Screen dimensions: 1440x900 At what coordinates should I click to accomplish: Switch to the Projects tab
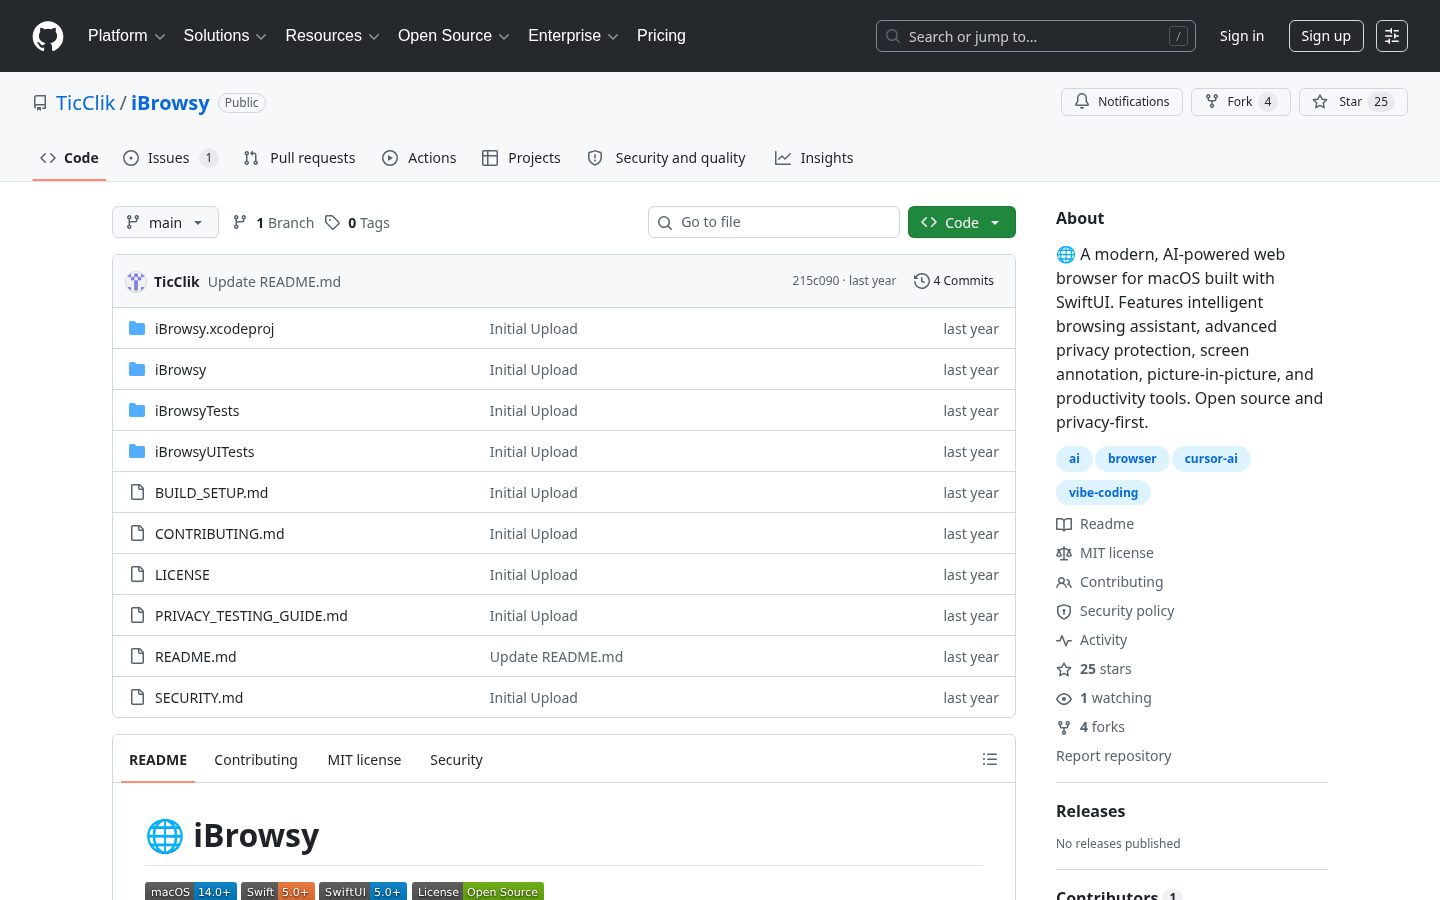tap(521, 158)
